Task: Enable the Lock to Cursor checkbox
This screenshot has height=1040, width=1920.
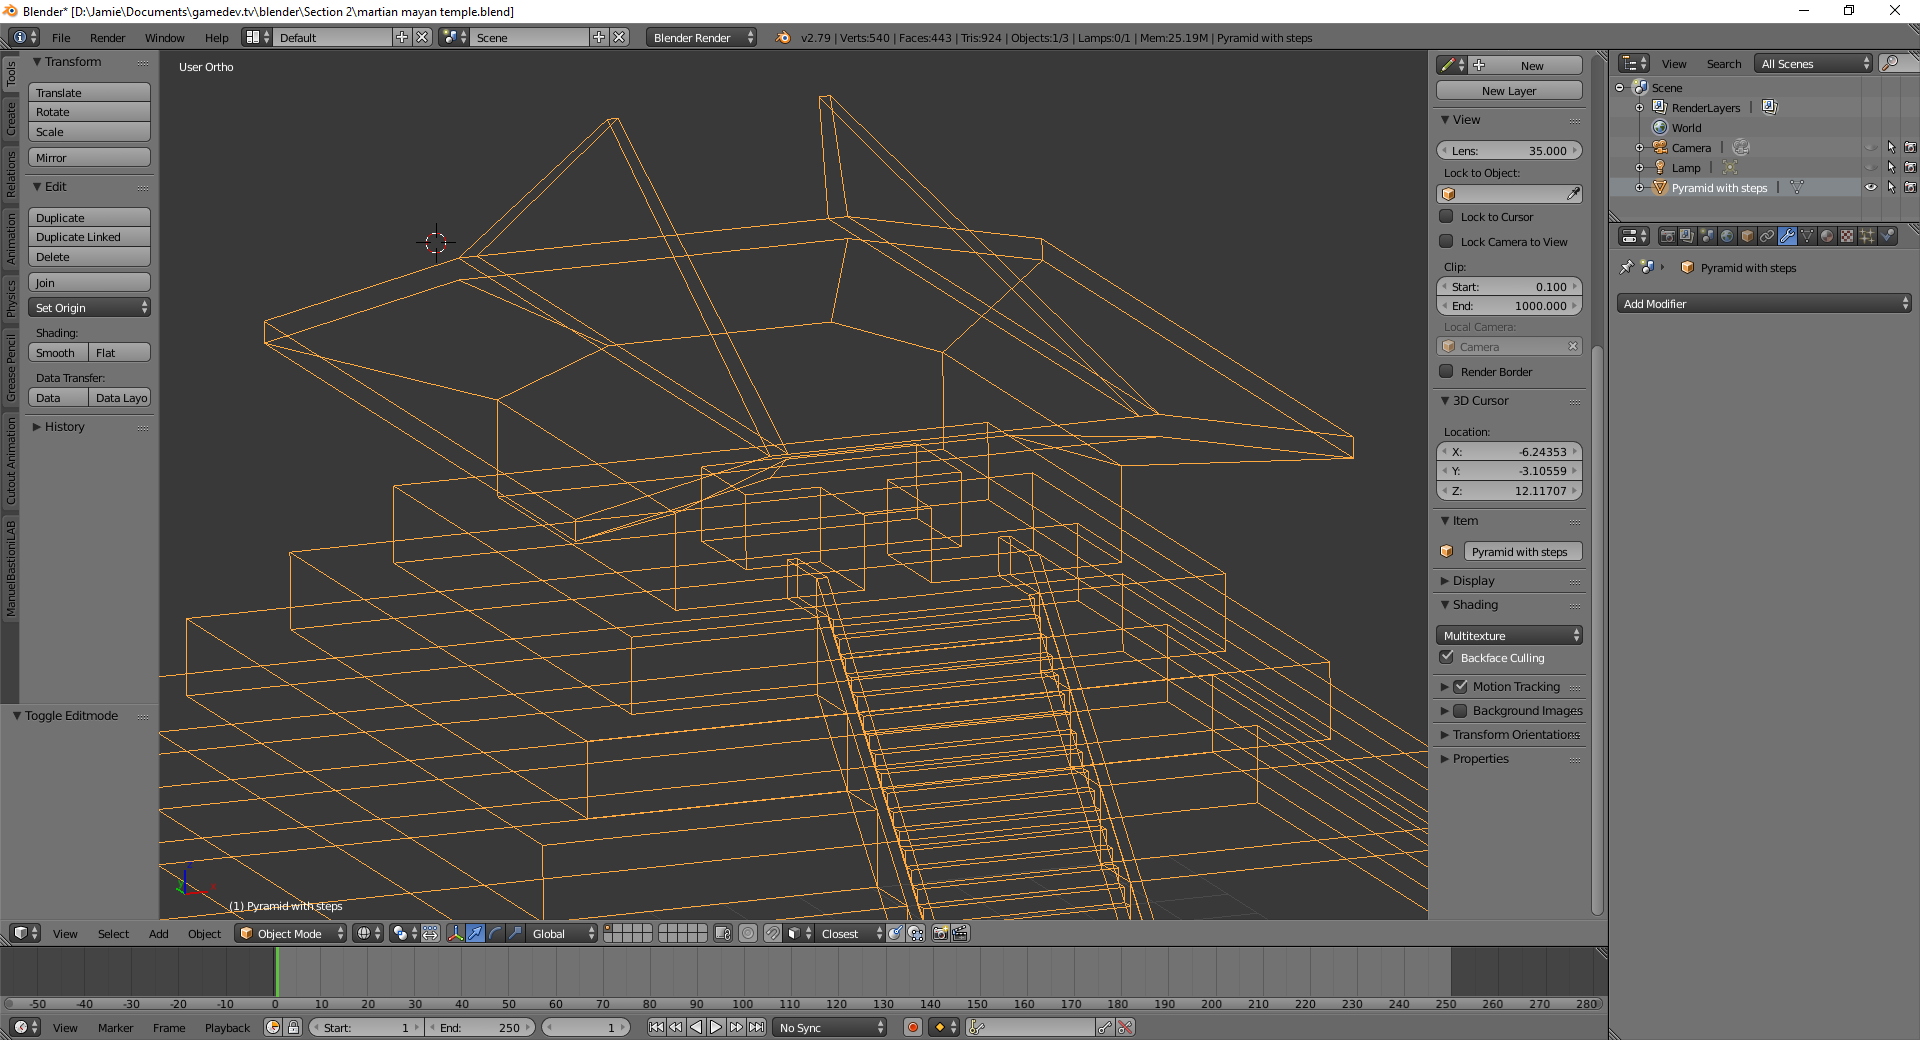Action: [1446, 216]
